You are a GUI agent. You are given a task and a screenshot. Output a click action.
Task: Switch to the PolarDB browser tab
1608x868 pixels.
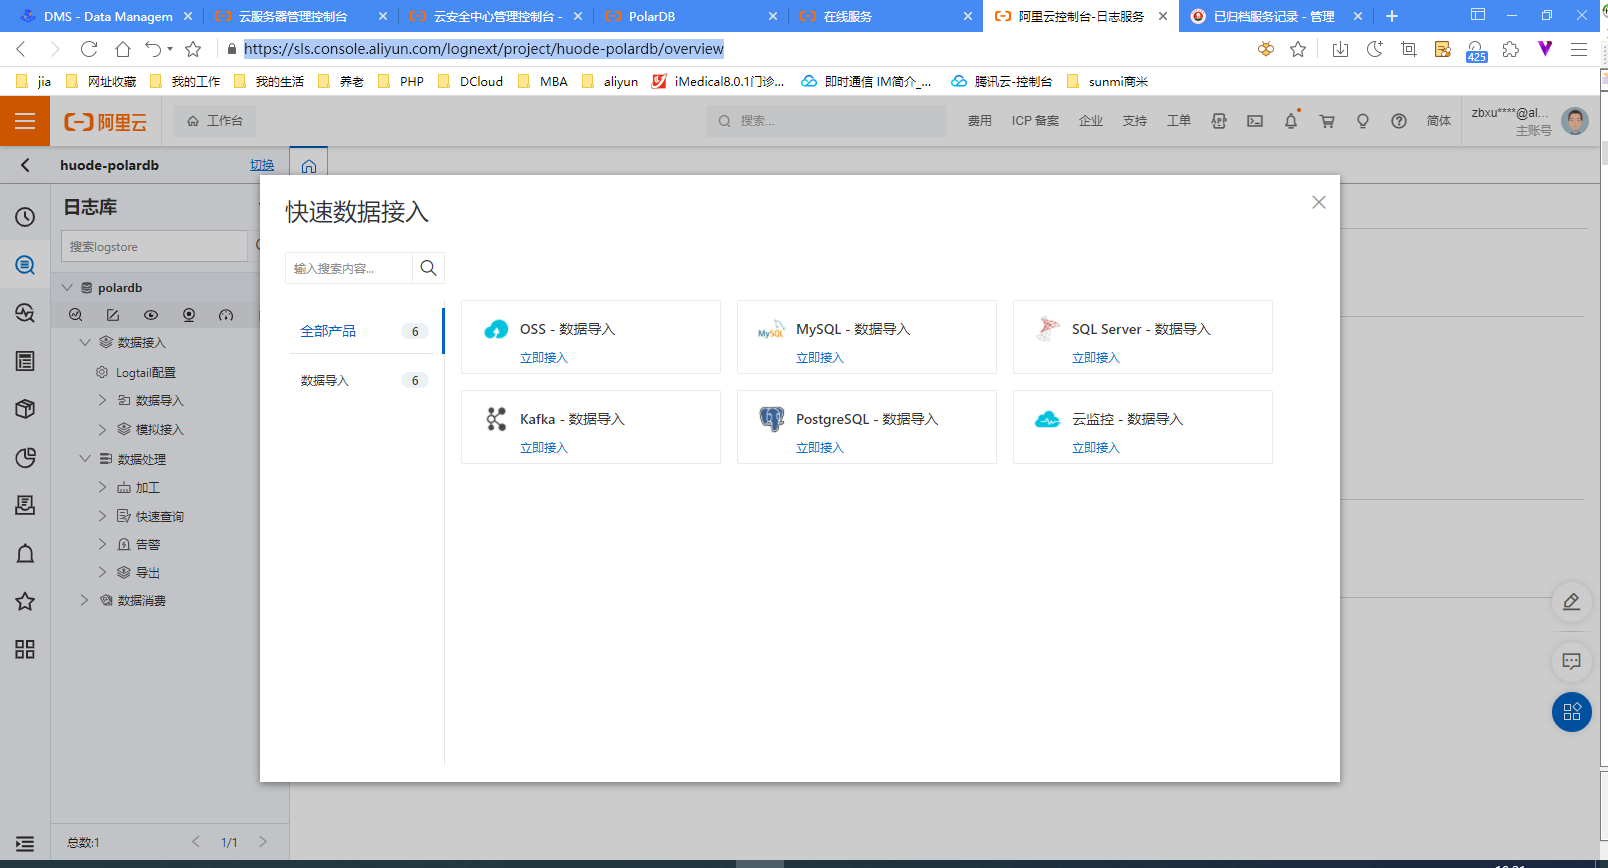(690, 16)
